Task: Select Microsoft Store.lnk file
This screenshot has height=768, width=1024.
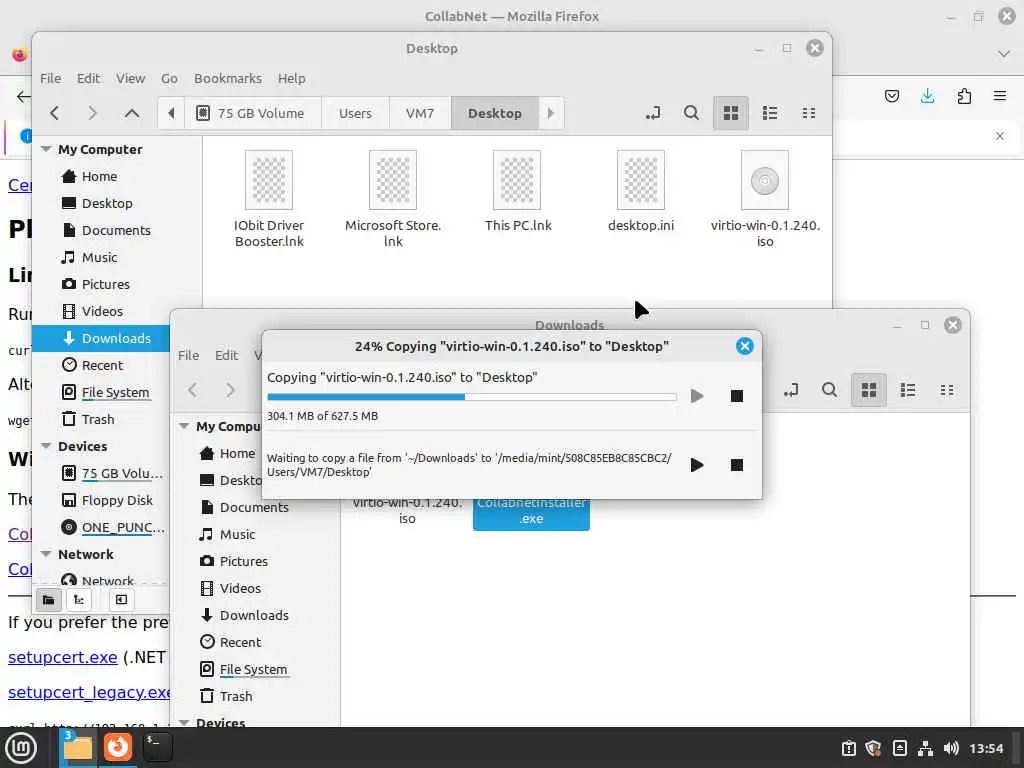Action: (393, 199)
